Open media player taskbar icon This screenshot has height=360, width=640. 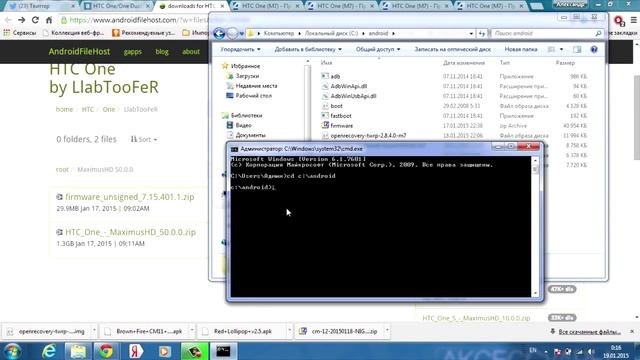pyautogui.click(x=164, y=351)
